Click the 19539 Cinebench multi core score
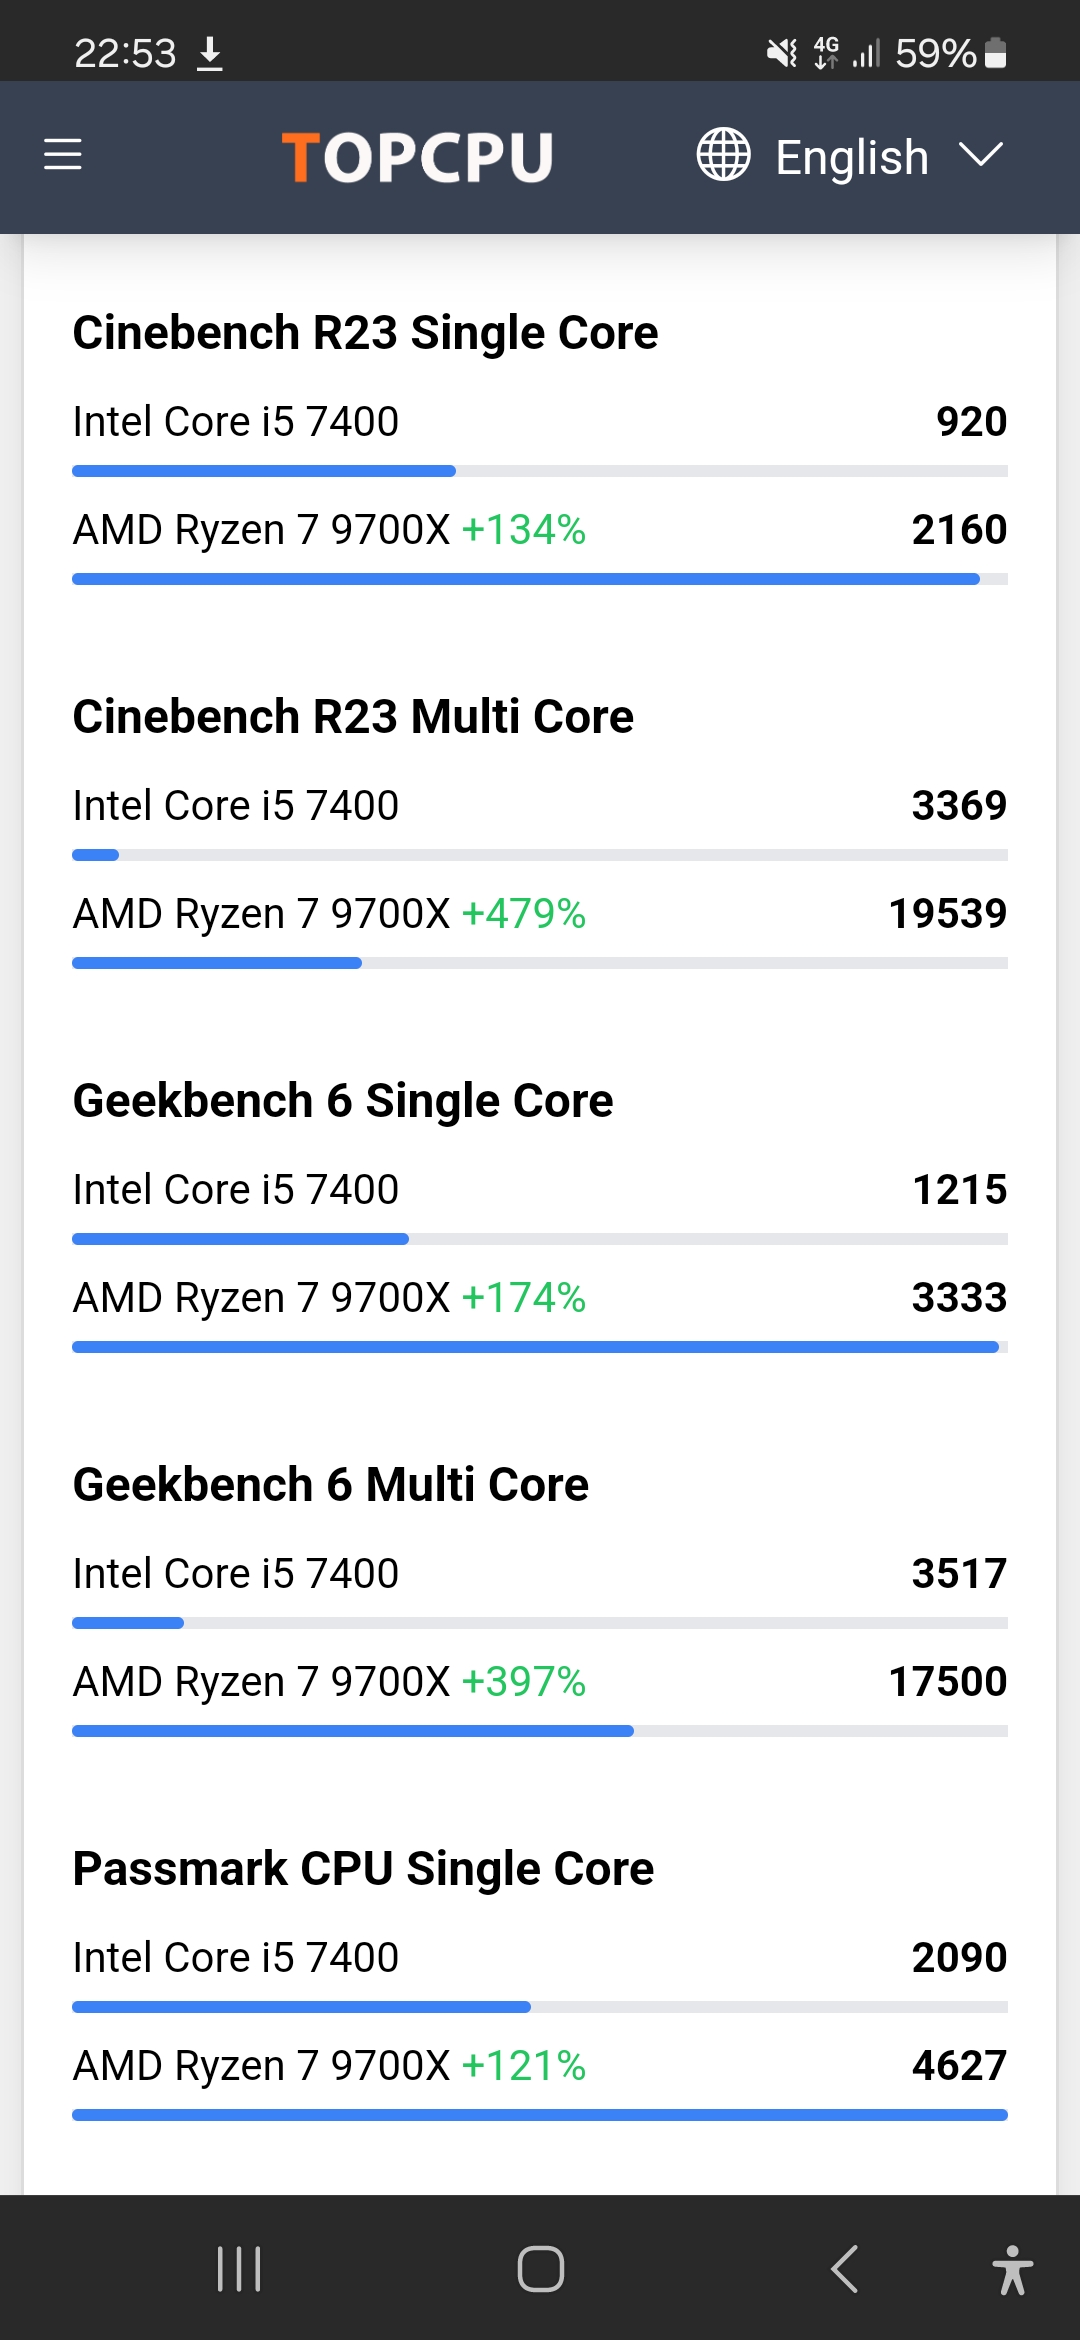The height and width of the screenshot is (2340, 1080). [x=948, y=914]
